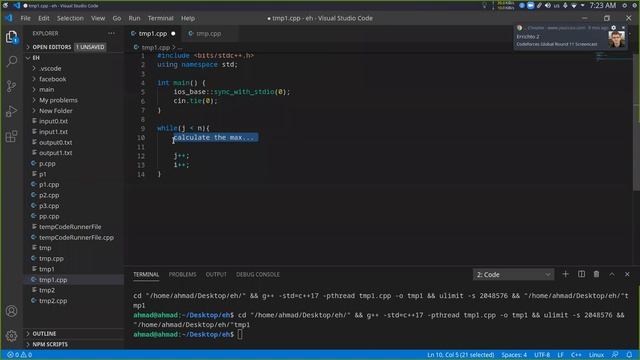Open the Help menu
Viewport: 640px width, 360px height.
coord(188,18)
